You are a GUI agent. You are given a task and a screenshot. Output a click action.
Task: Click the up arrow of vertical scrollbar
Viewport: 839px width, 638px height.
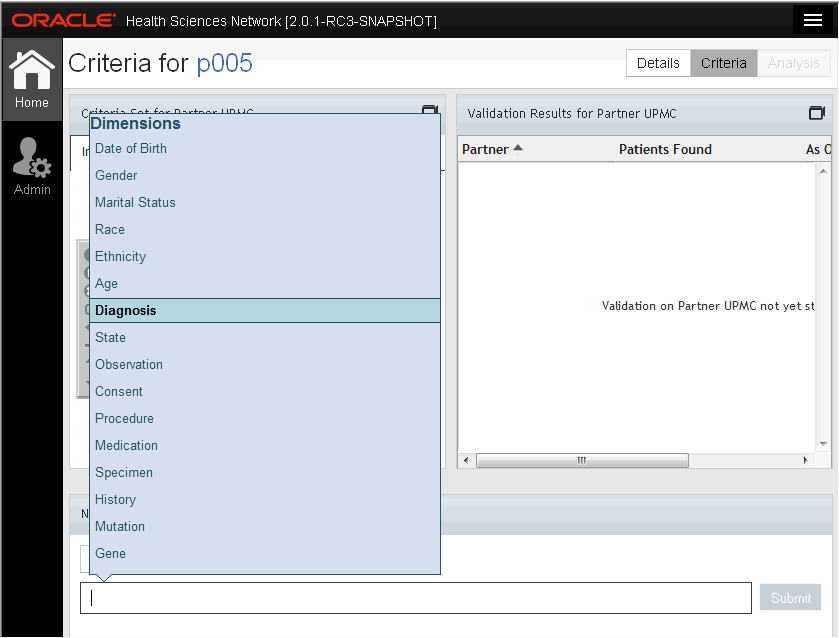click(x=823, y=171)
